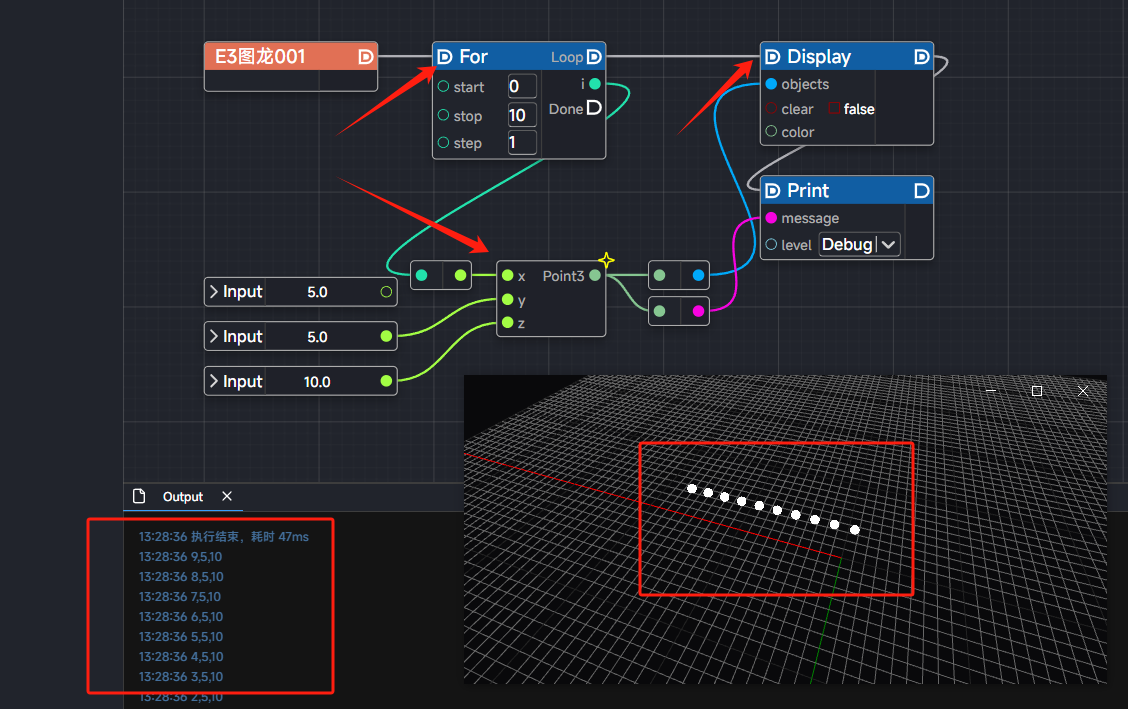Click the Loop output port on For node
Viewport: 1128px width, 709px height.
594,57
